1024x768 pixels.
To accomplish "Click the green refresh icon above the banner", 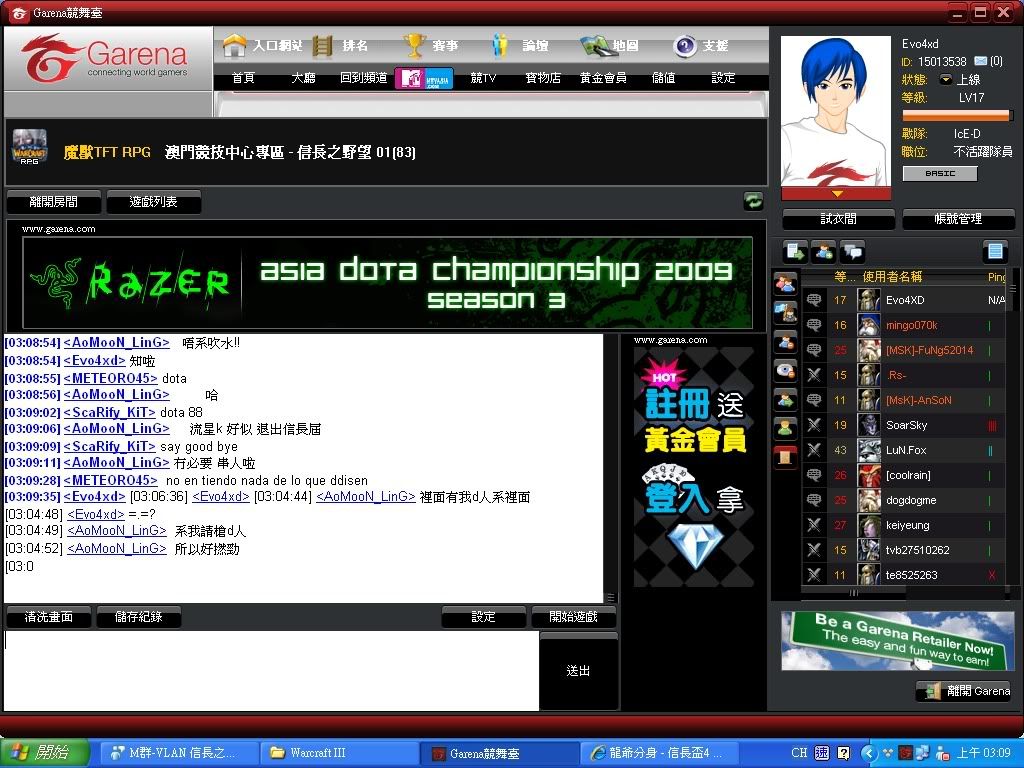I will [753, 201].
